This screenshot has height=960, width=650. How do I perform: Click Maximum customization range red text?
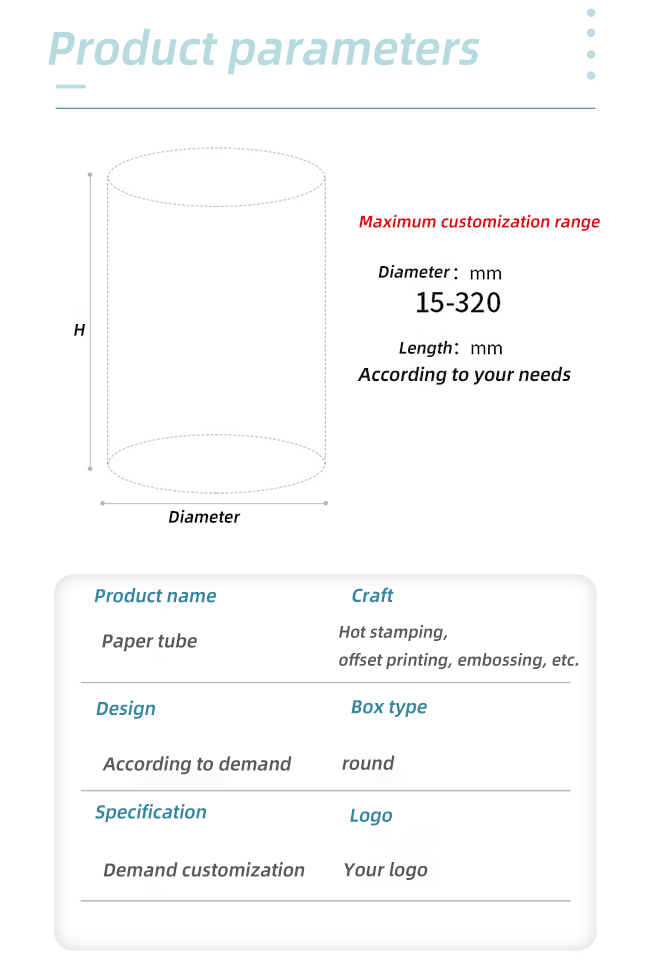click(x=479, y=222)
